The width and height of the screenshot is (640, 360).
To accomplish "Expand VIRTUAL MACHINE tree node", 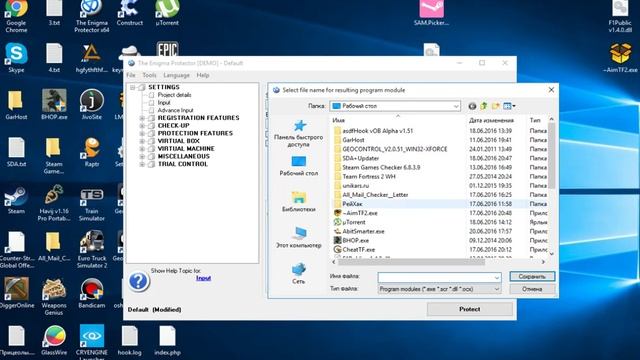I will (x=142, y=149).
